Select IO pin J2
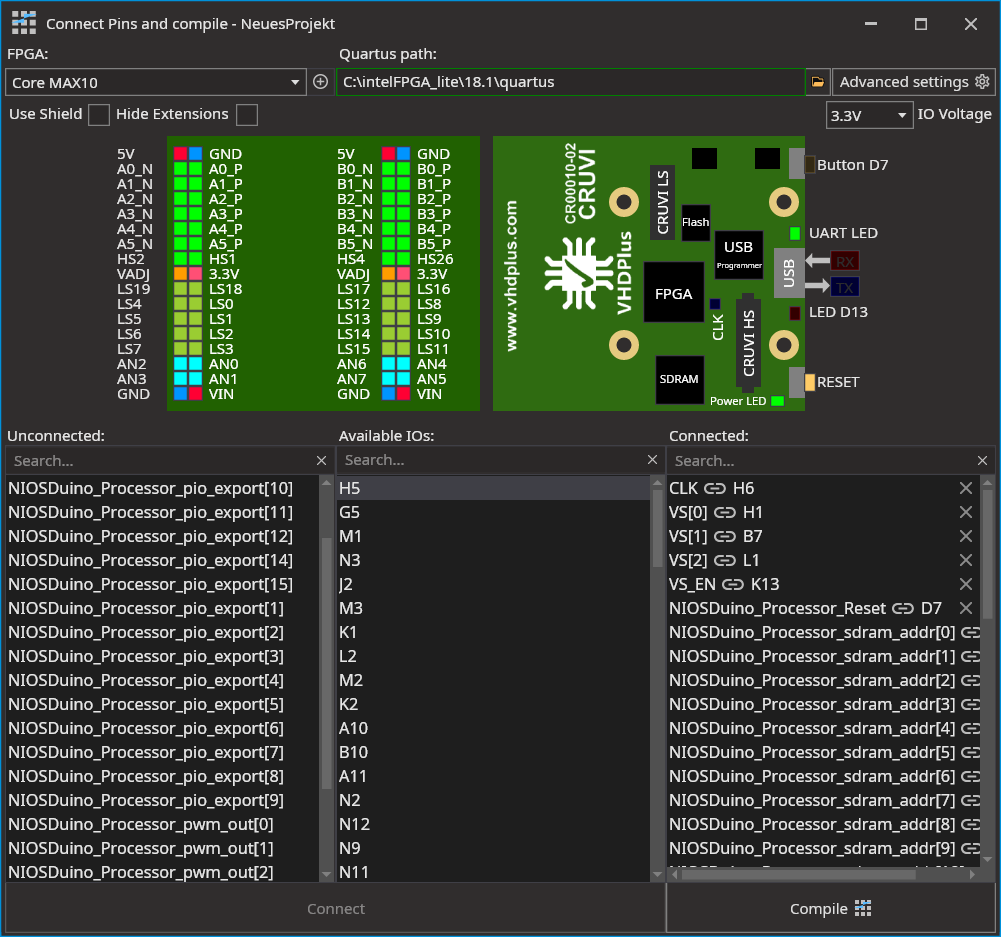Image resolution: width=1001 pixels, height=937 pixels. pos(493,584)
